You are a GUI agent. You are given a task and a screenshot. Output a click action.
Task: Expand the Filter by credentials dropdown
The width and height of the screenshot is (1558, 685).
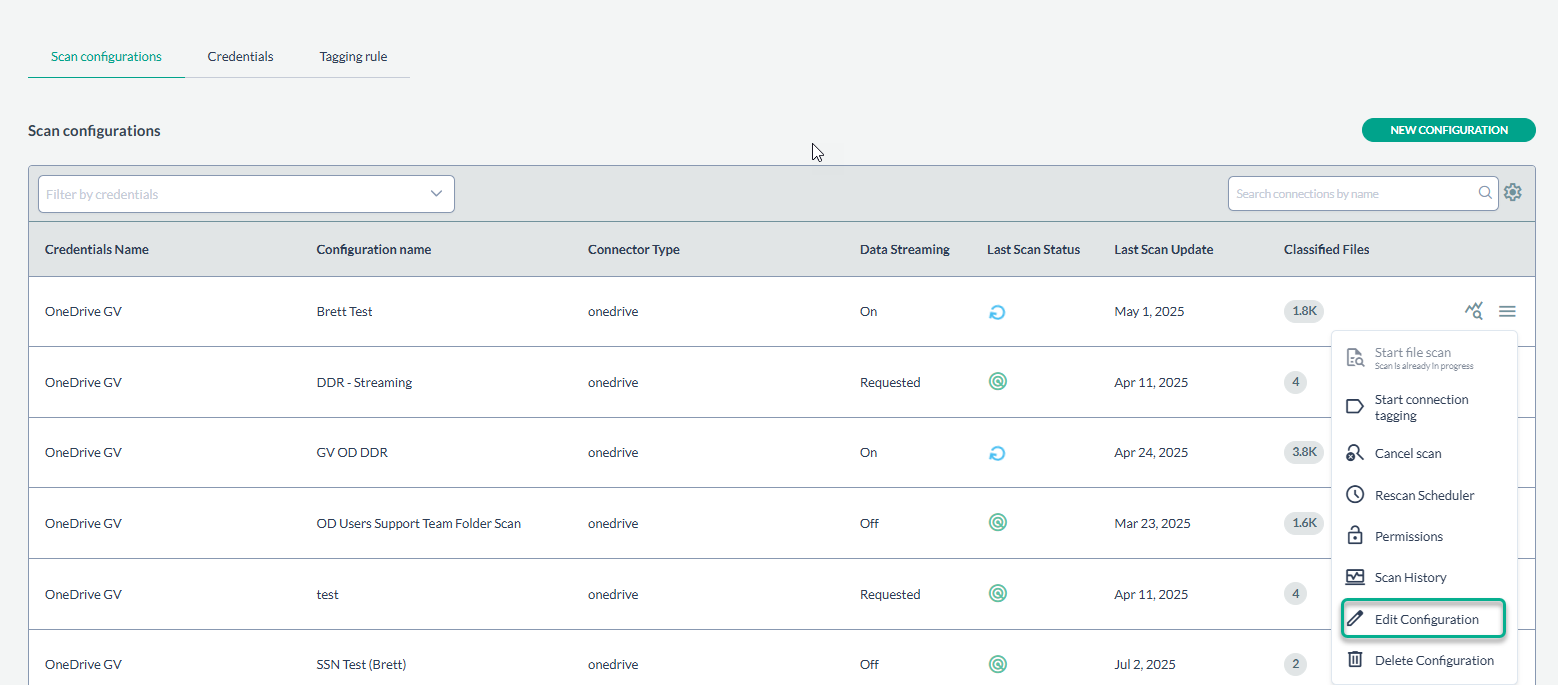436,194
